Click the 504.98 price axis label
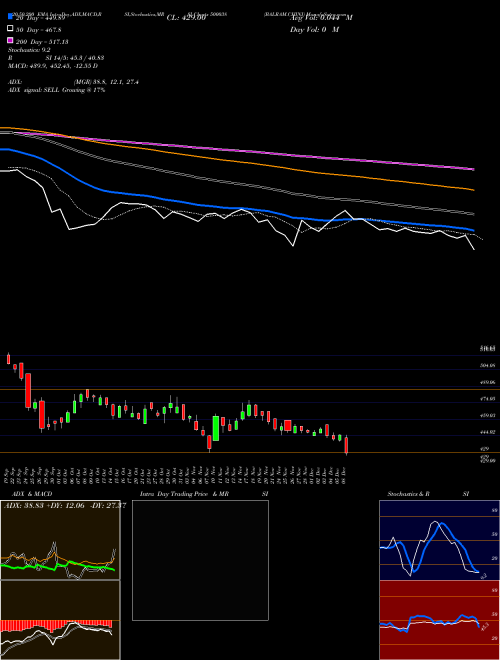Screen dimensions: 500x660 point(488,366)
